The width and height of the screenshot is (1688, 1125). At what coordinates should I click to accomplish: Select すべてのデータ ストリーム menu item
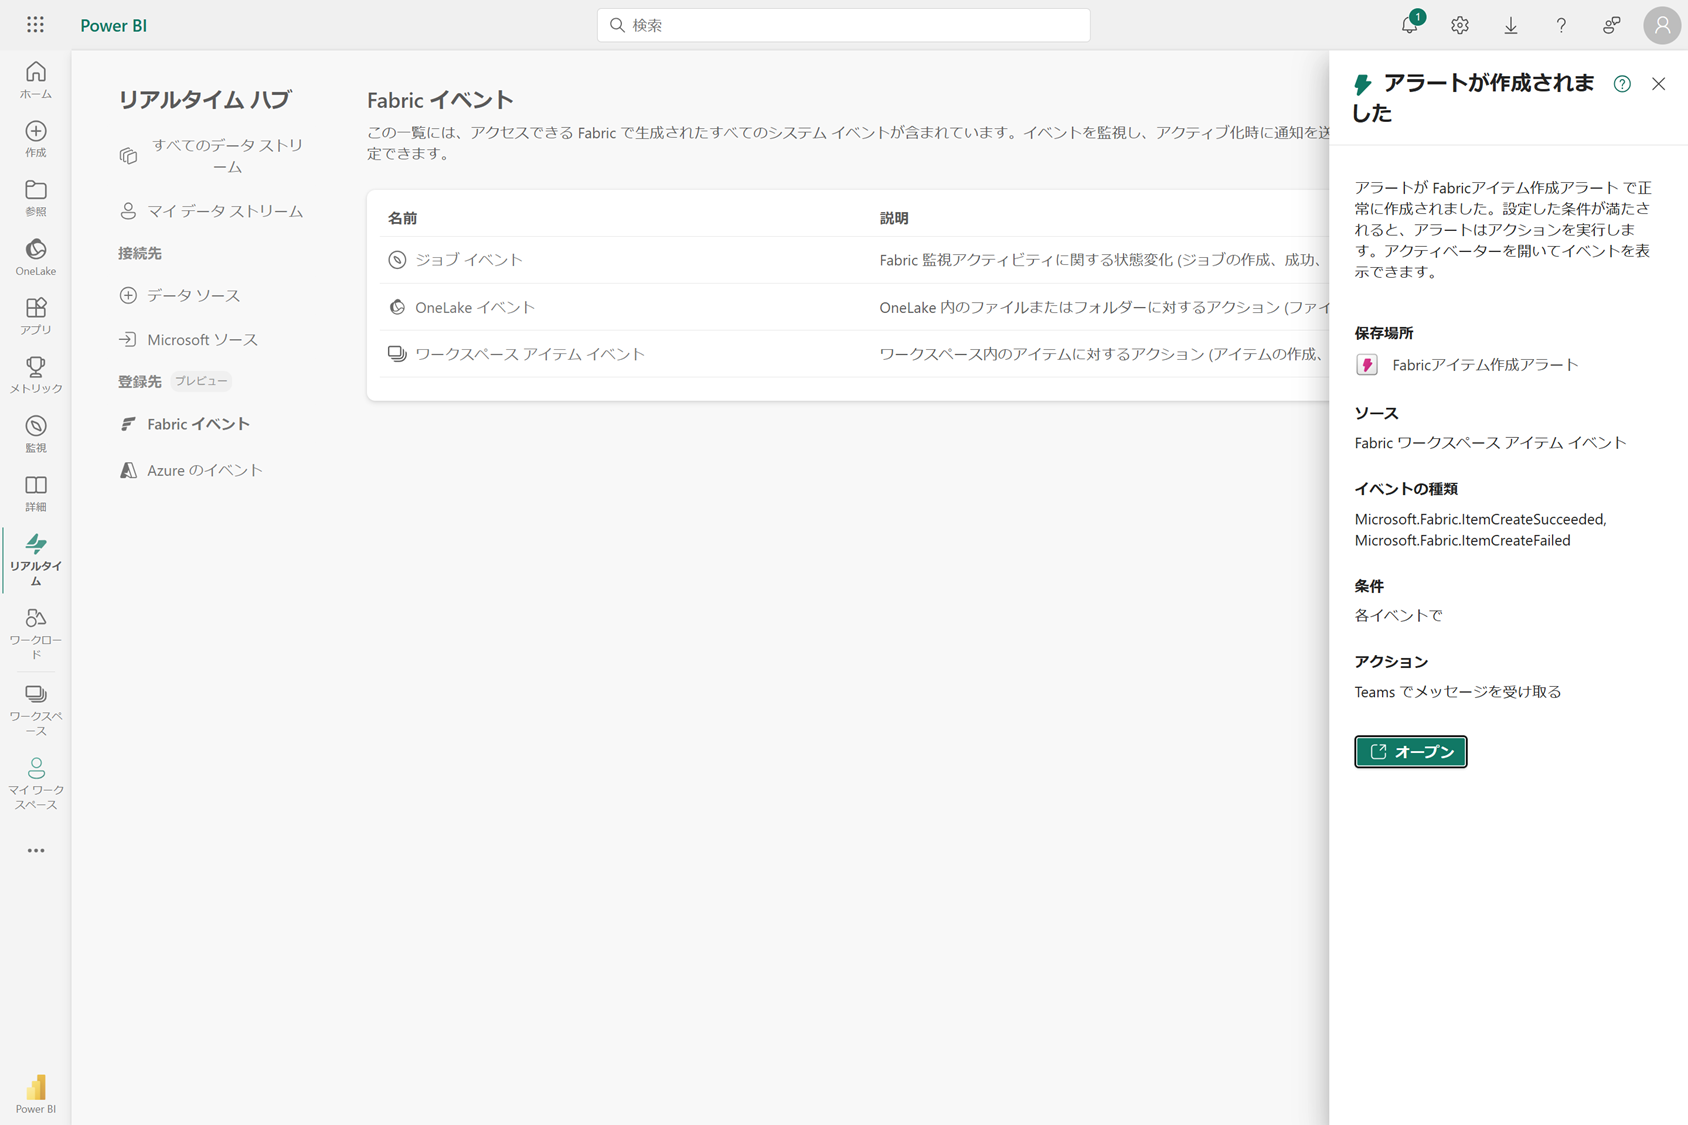coord(212,156)
